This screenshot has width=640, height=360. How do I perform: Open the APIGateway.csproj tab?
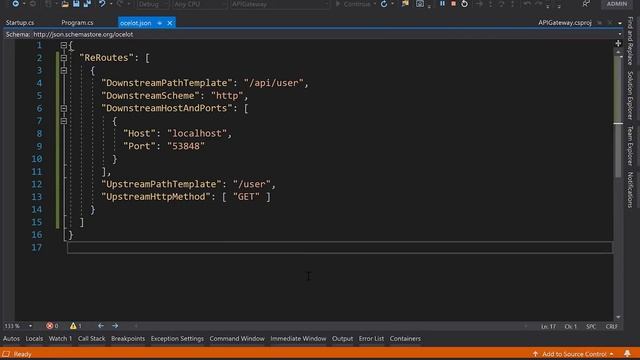[564, 23]
